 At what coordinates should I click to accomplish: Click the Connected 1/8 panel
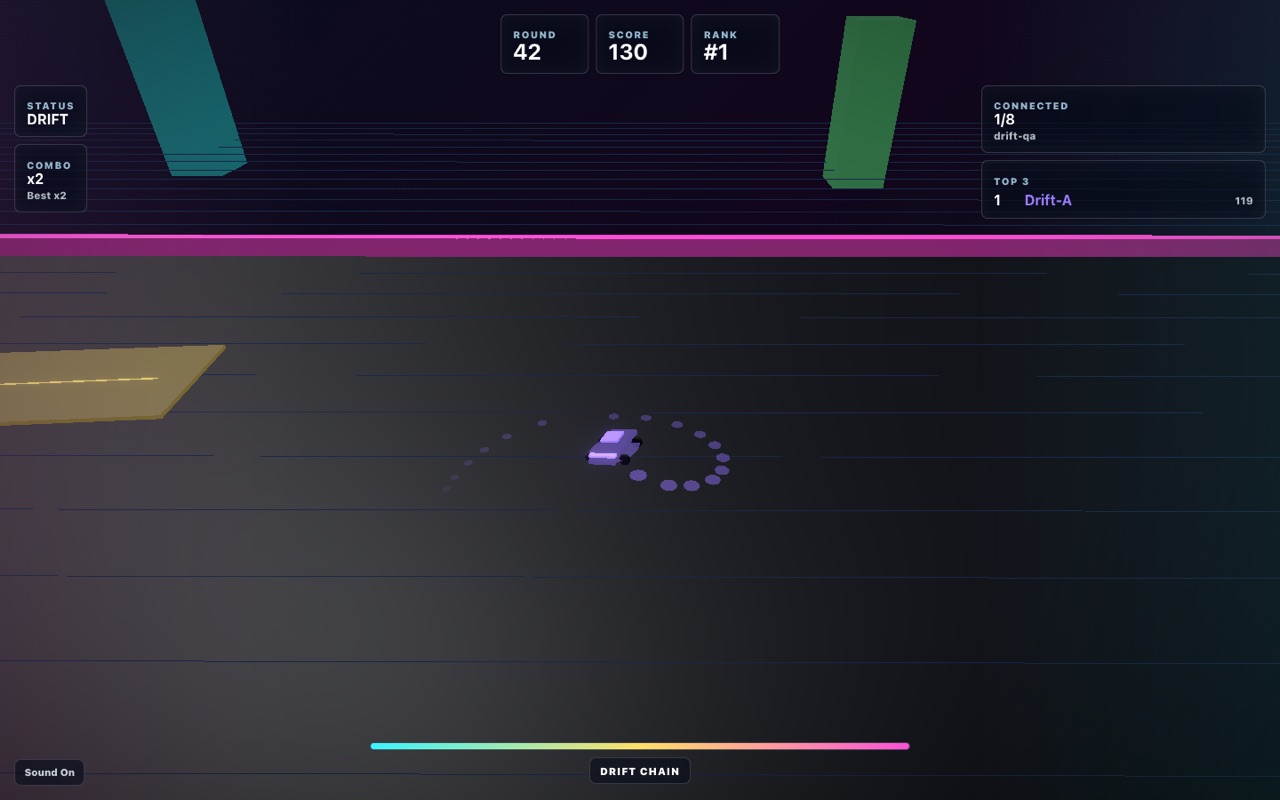1123,119
